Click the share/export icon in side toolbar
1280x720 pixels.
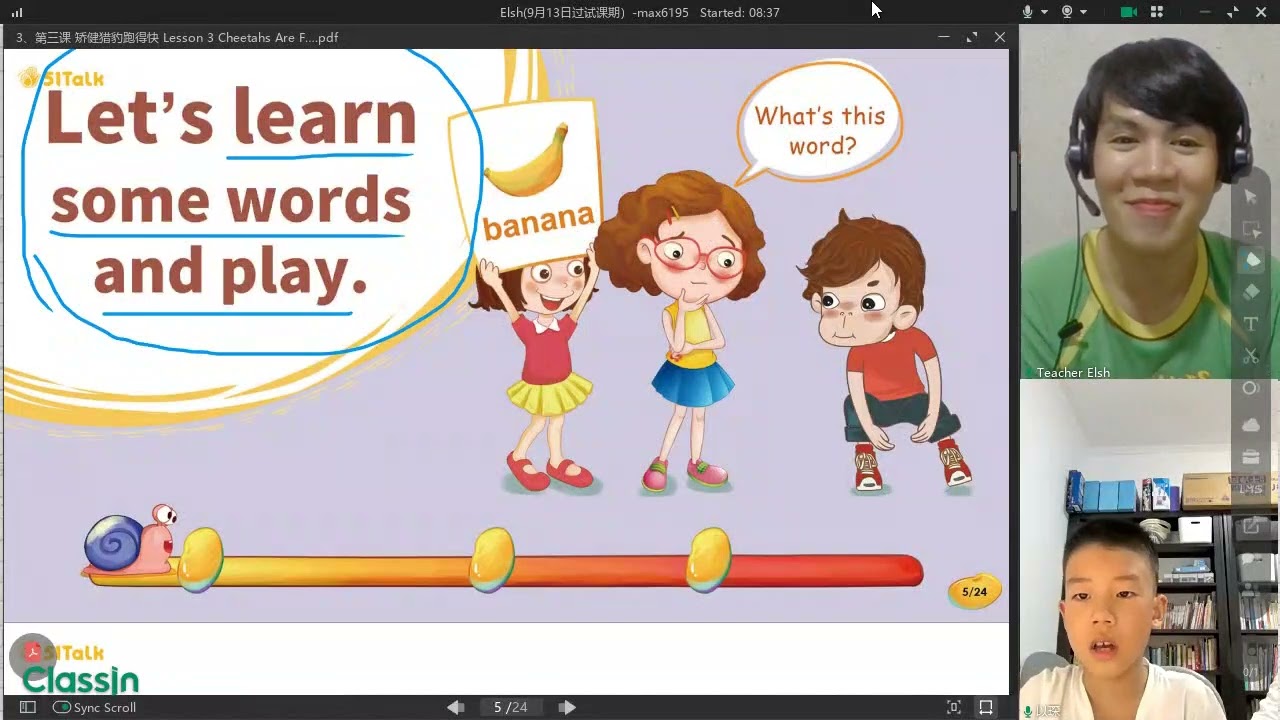[x=1251, y=526]
